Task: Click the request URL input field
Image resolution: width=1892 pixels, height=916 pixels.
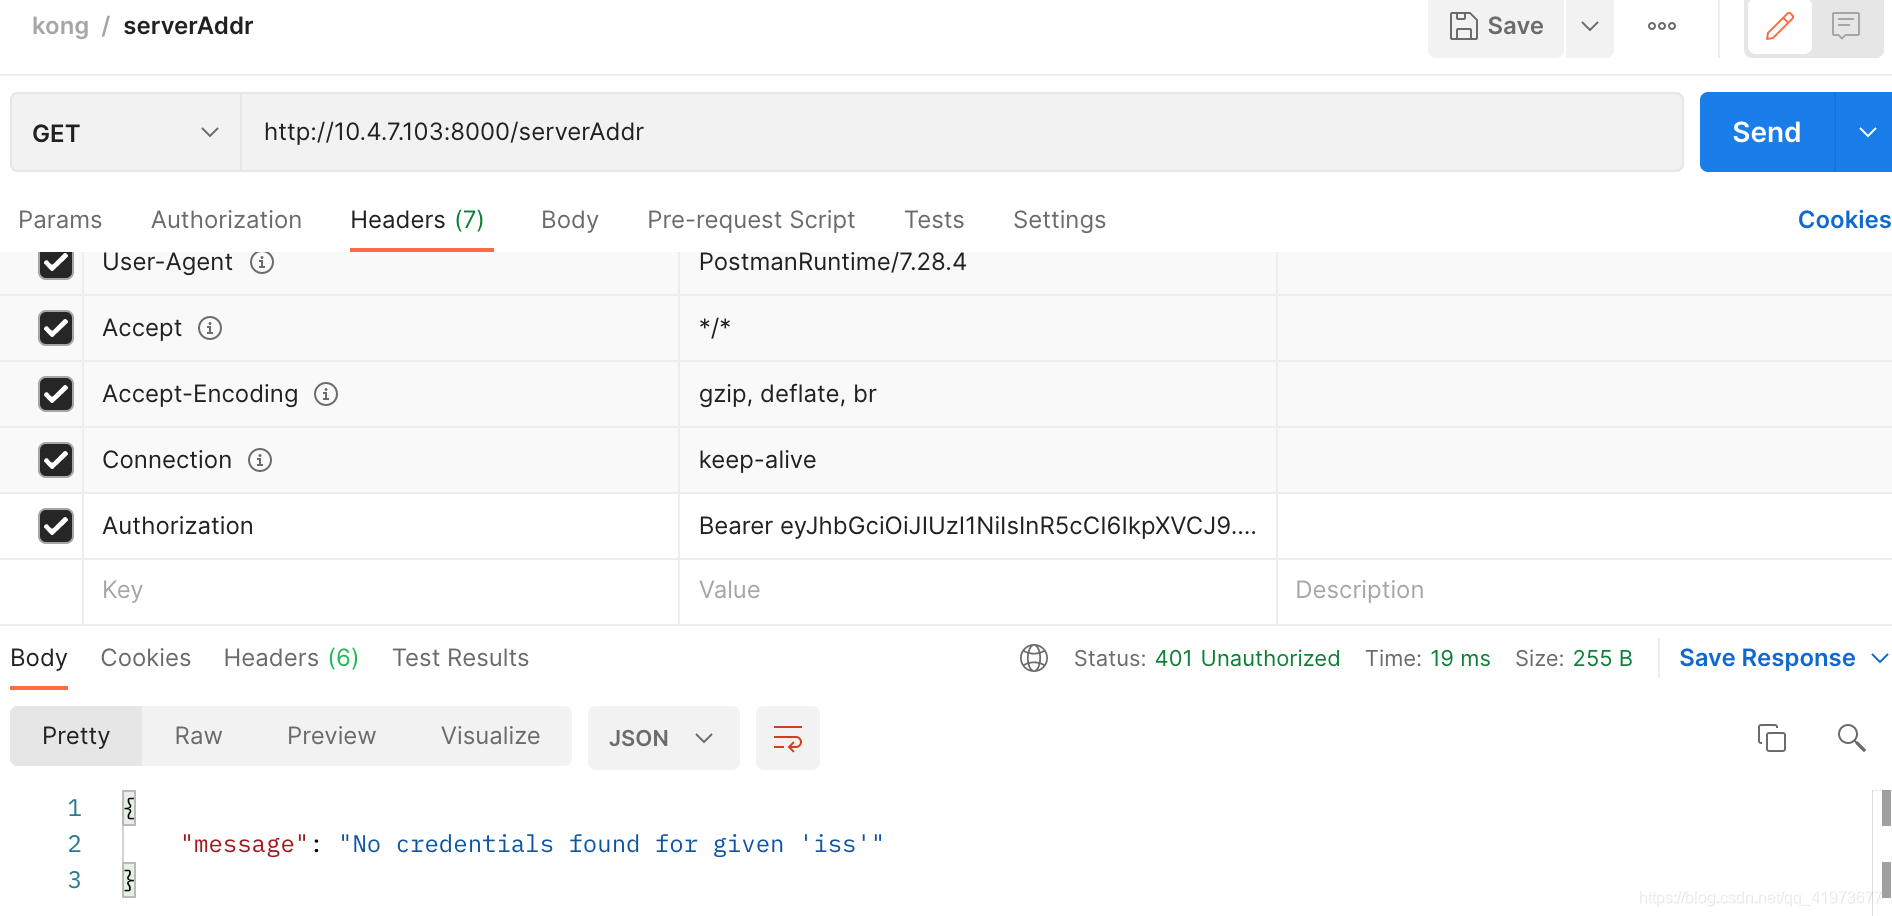Action: point(960,132)
